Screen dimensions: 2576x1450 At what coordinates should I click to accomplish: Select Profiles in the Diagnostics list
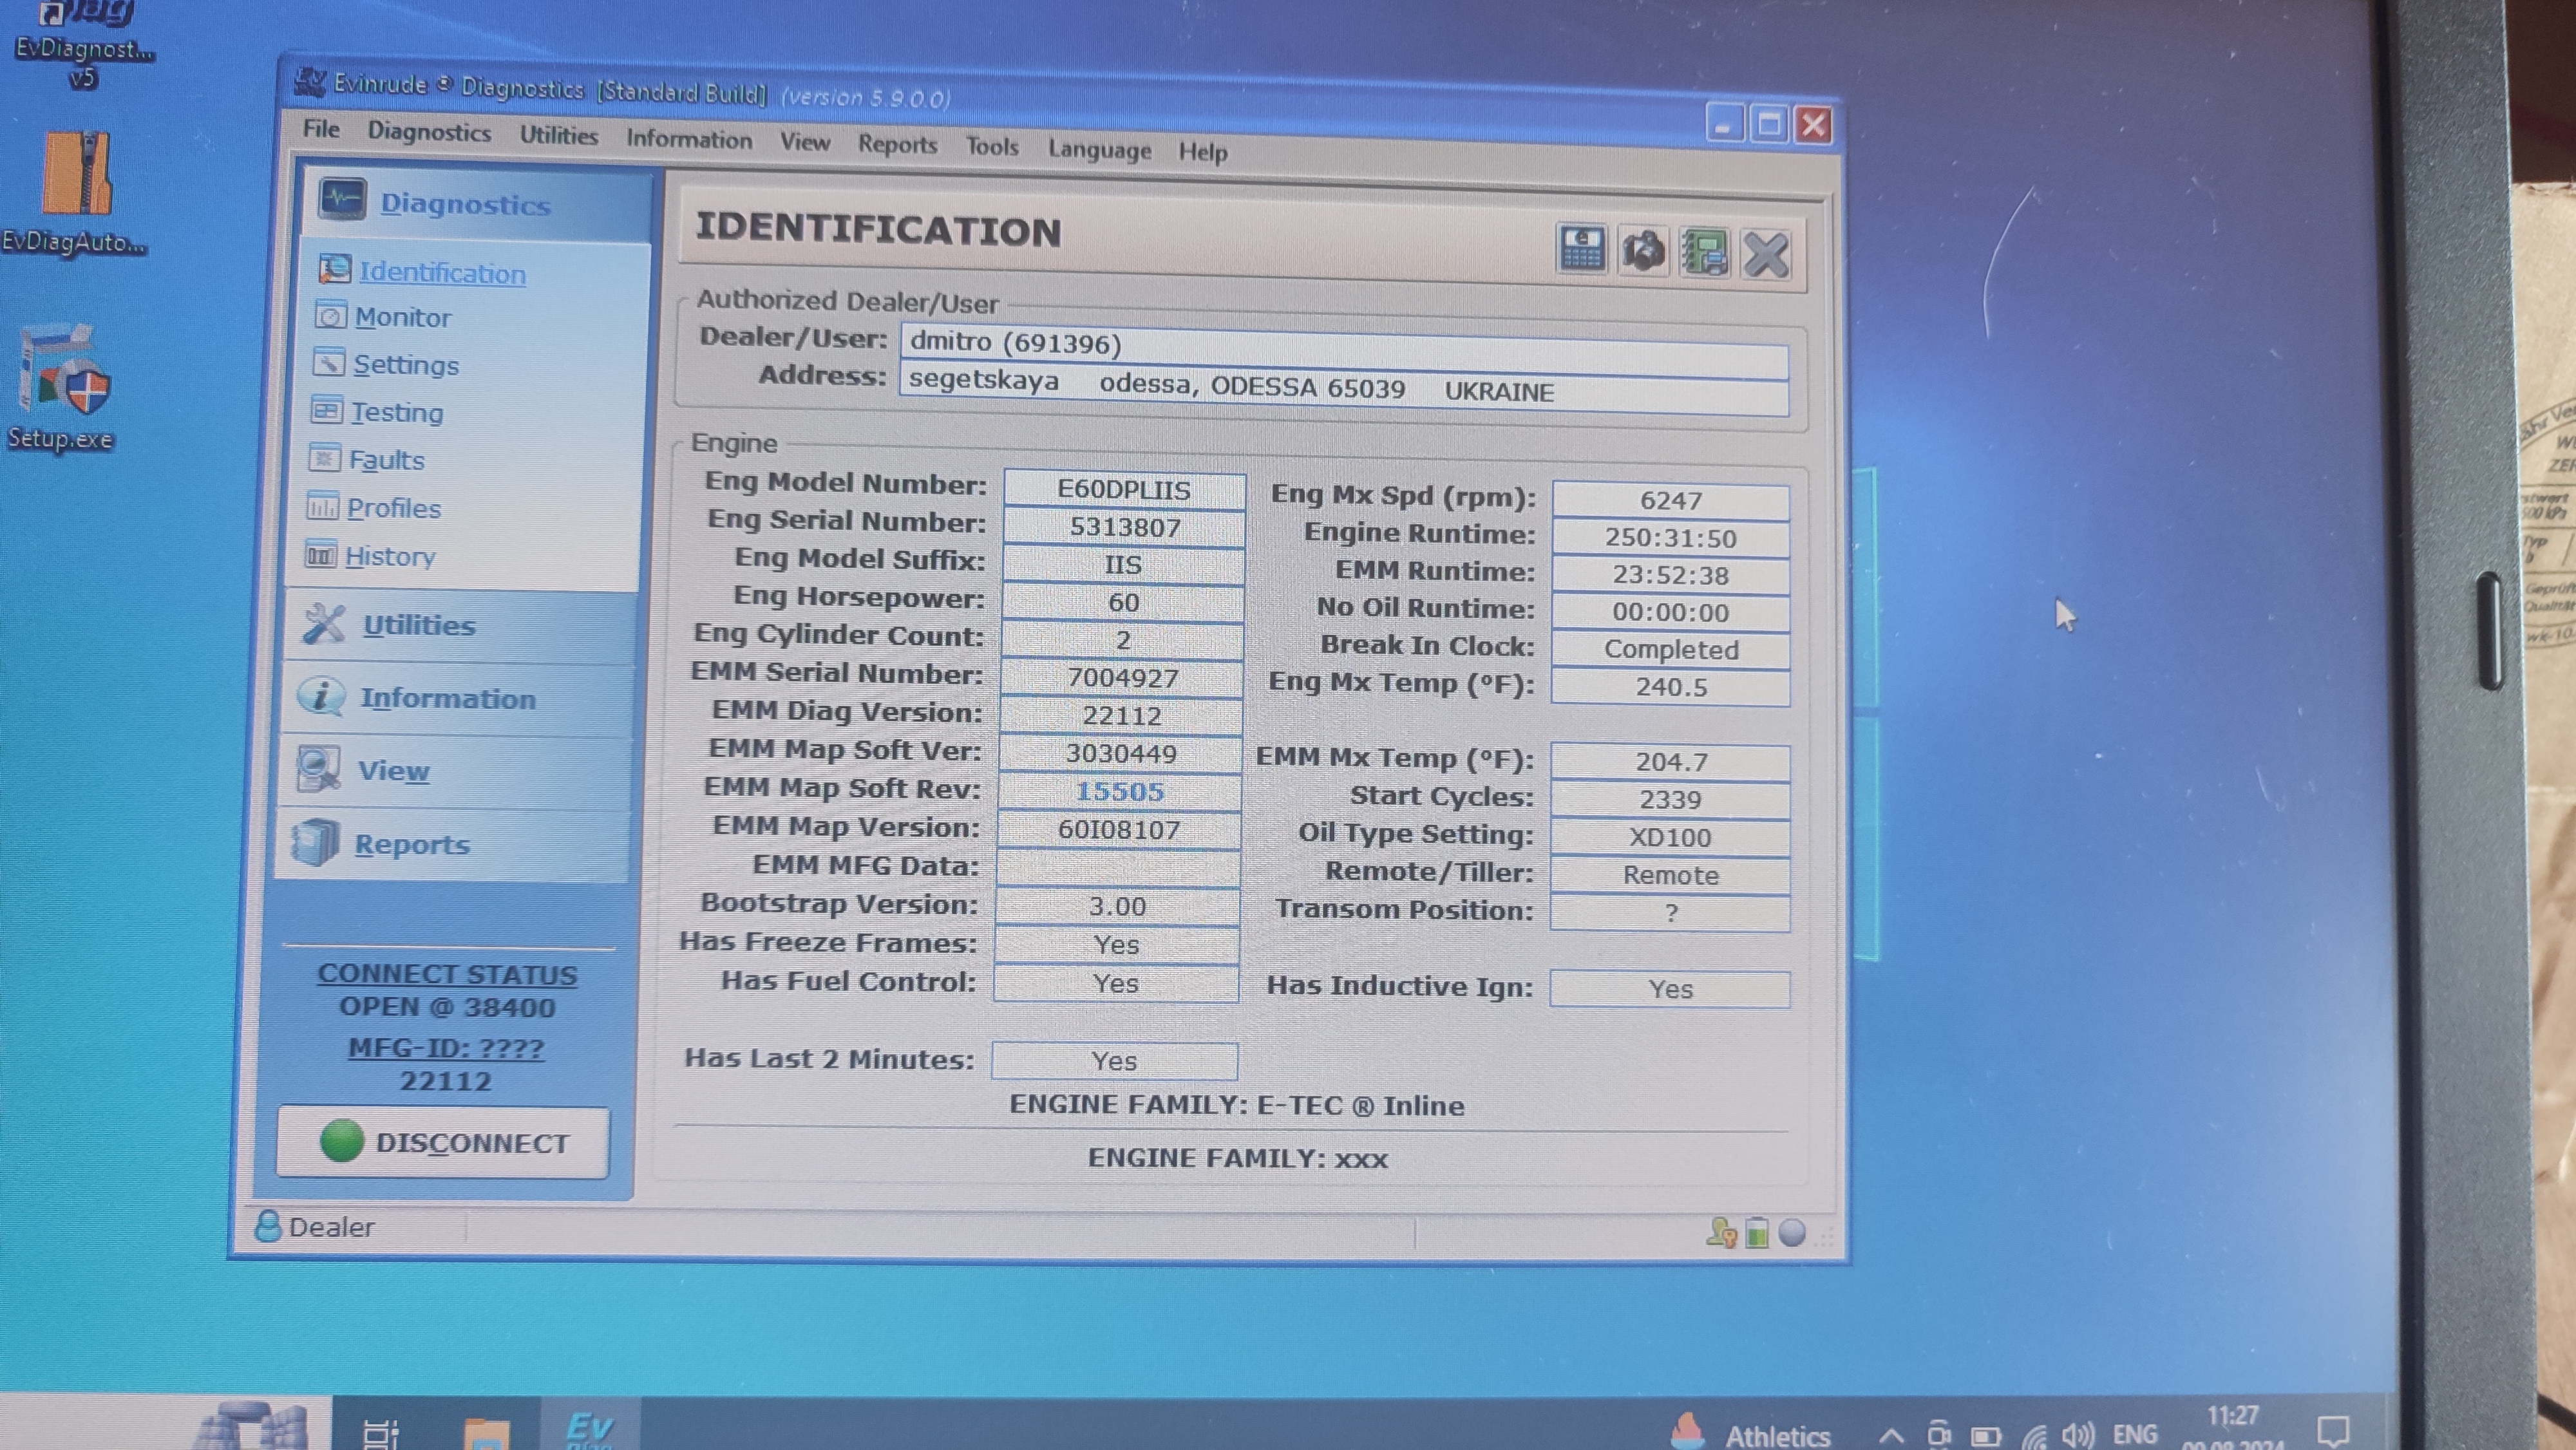[393, 508]
